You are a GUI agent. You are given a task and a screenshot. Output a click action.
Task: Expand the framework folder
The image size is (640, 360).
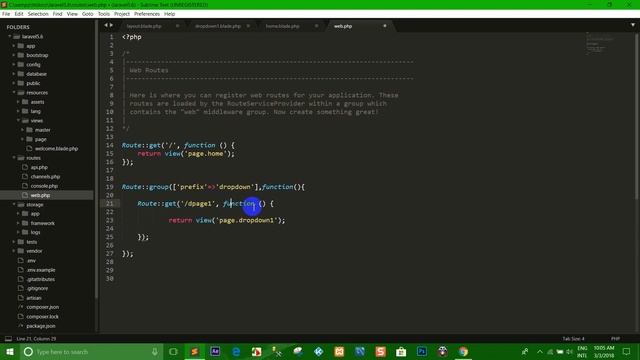18,223
